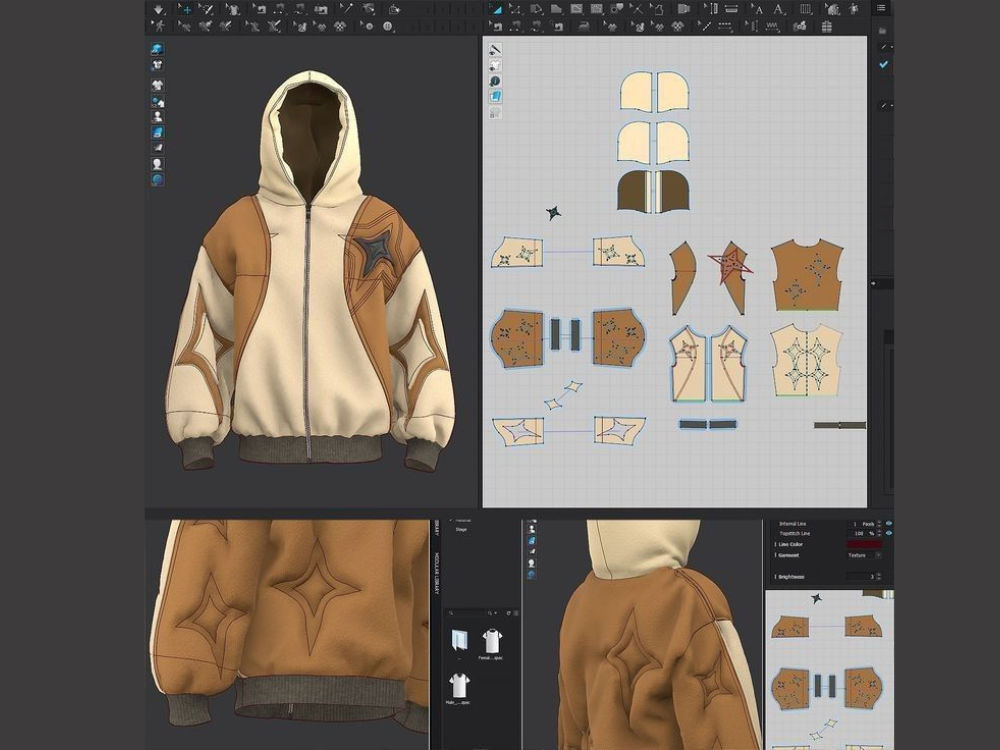Viewport: 1000px width, 750px height.
Task: Toggle the white T-shirt display icon below it
Action: [157, 64]
